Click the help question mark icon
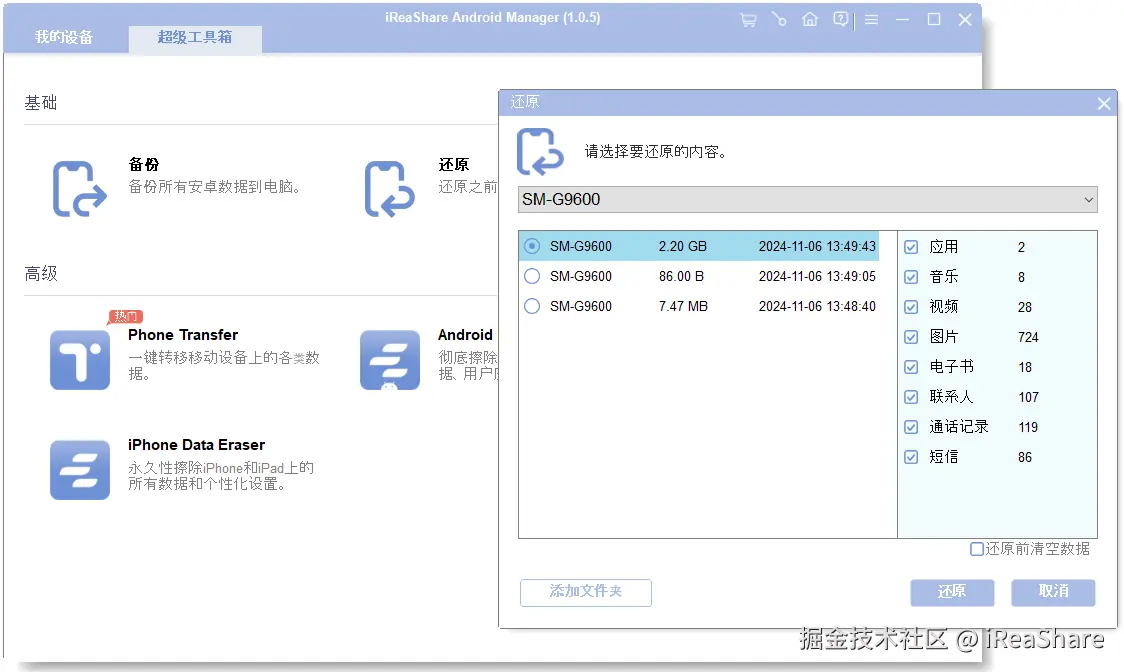The height and width of the screenshot is (672, 1124). click(x=840, y=18)
